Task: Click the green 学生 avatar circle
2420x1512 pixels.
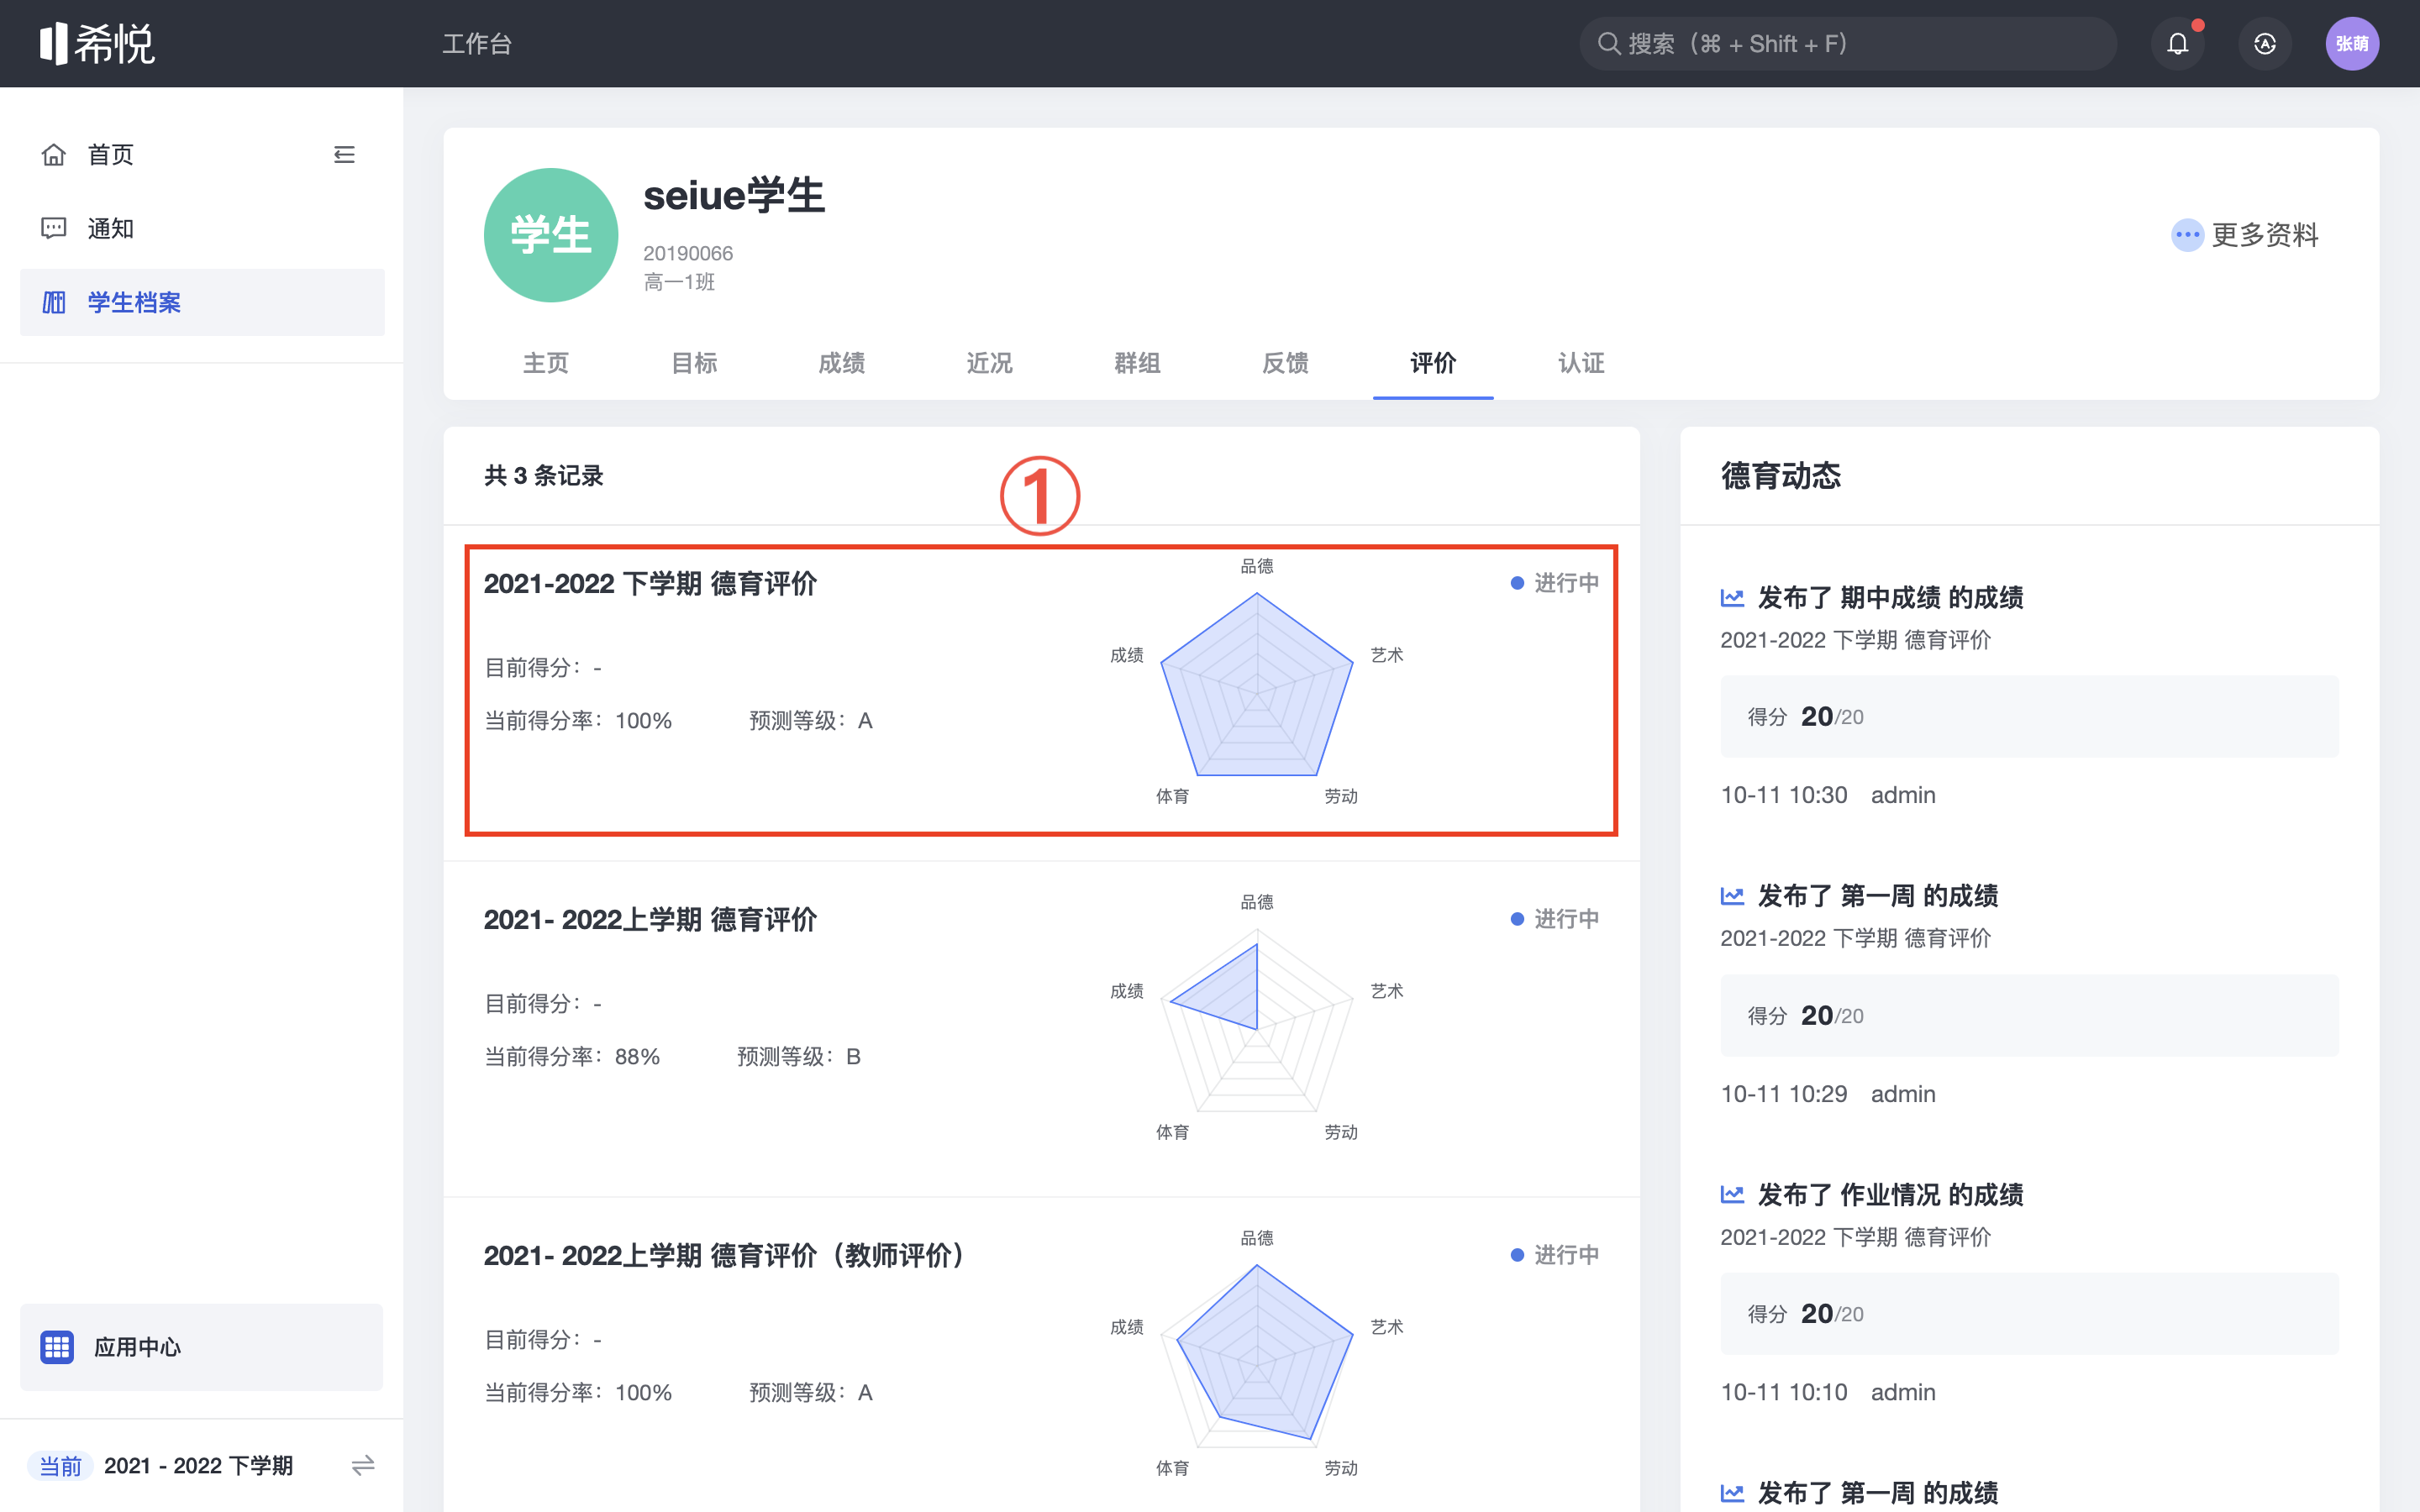Action: 551,235
